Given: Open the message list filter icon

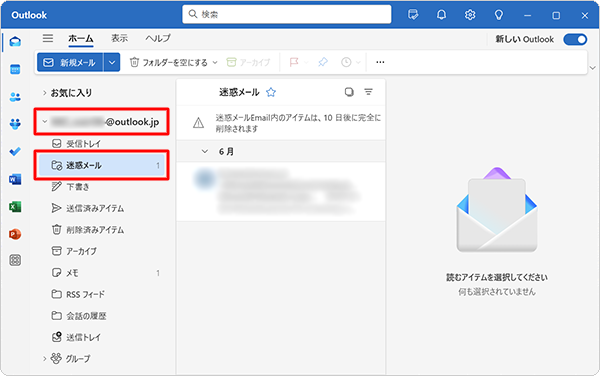Looking at the screenshot, I should coord(368,92).
